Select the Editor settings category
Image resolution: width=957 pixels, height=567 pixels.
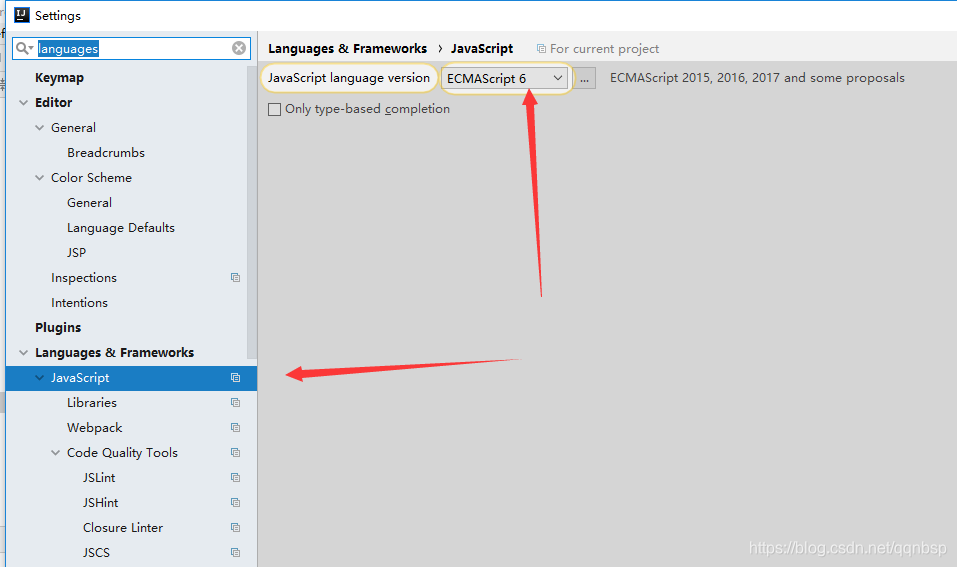[x=54, y=103]
